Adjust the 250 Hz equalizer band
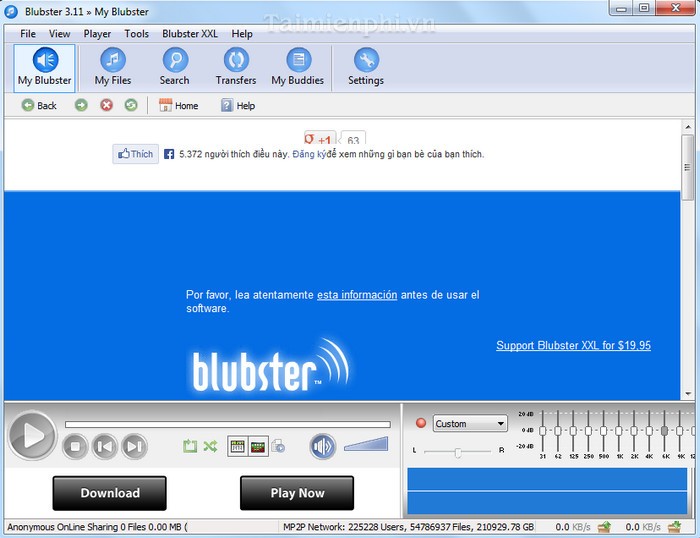Viewport: 700px width, 538px height. click(x=588, y=431)
